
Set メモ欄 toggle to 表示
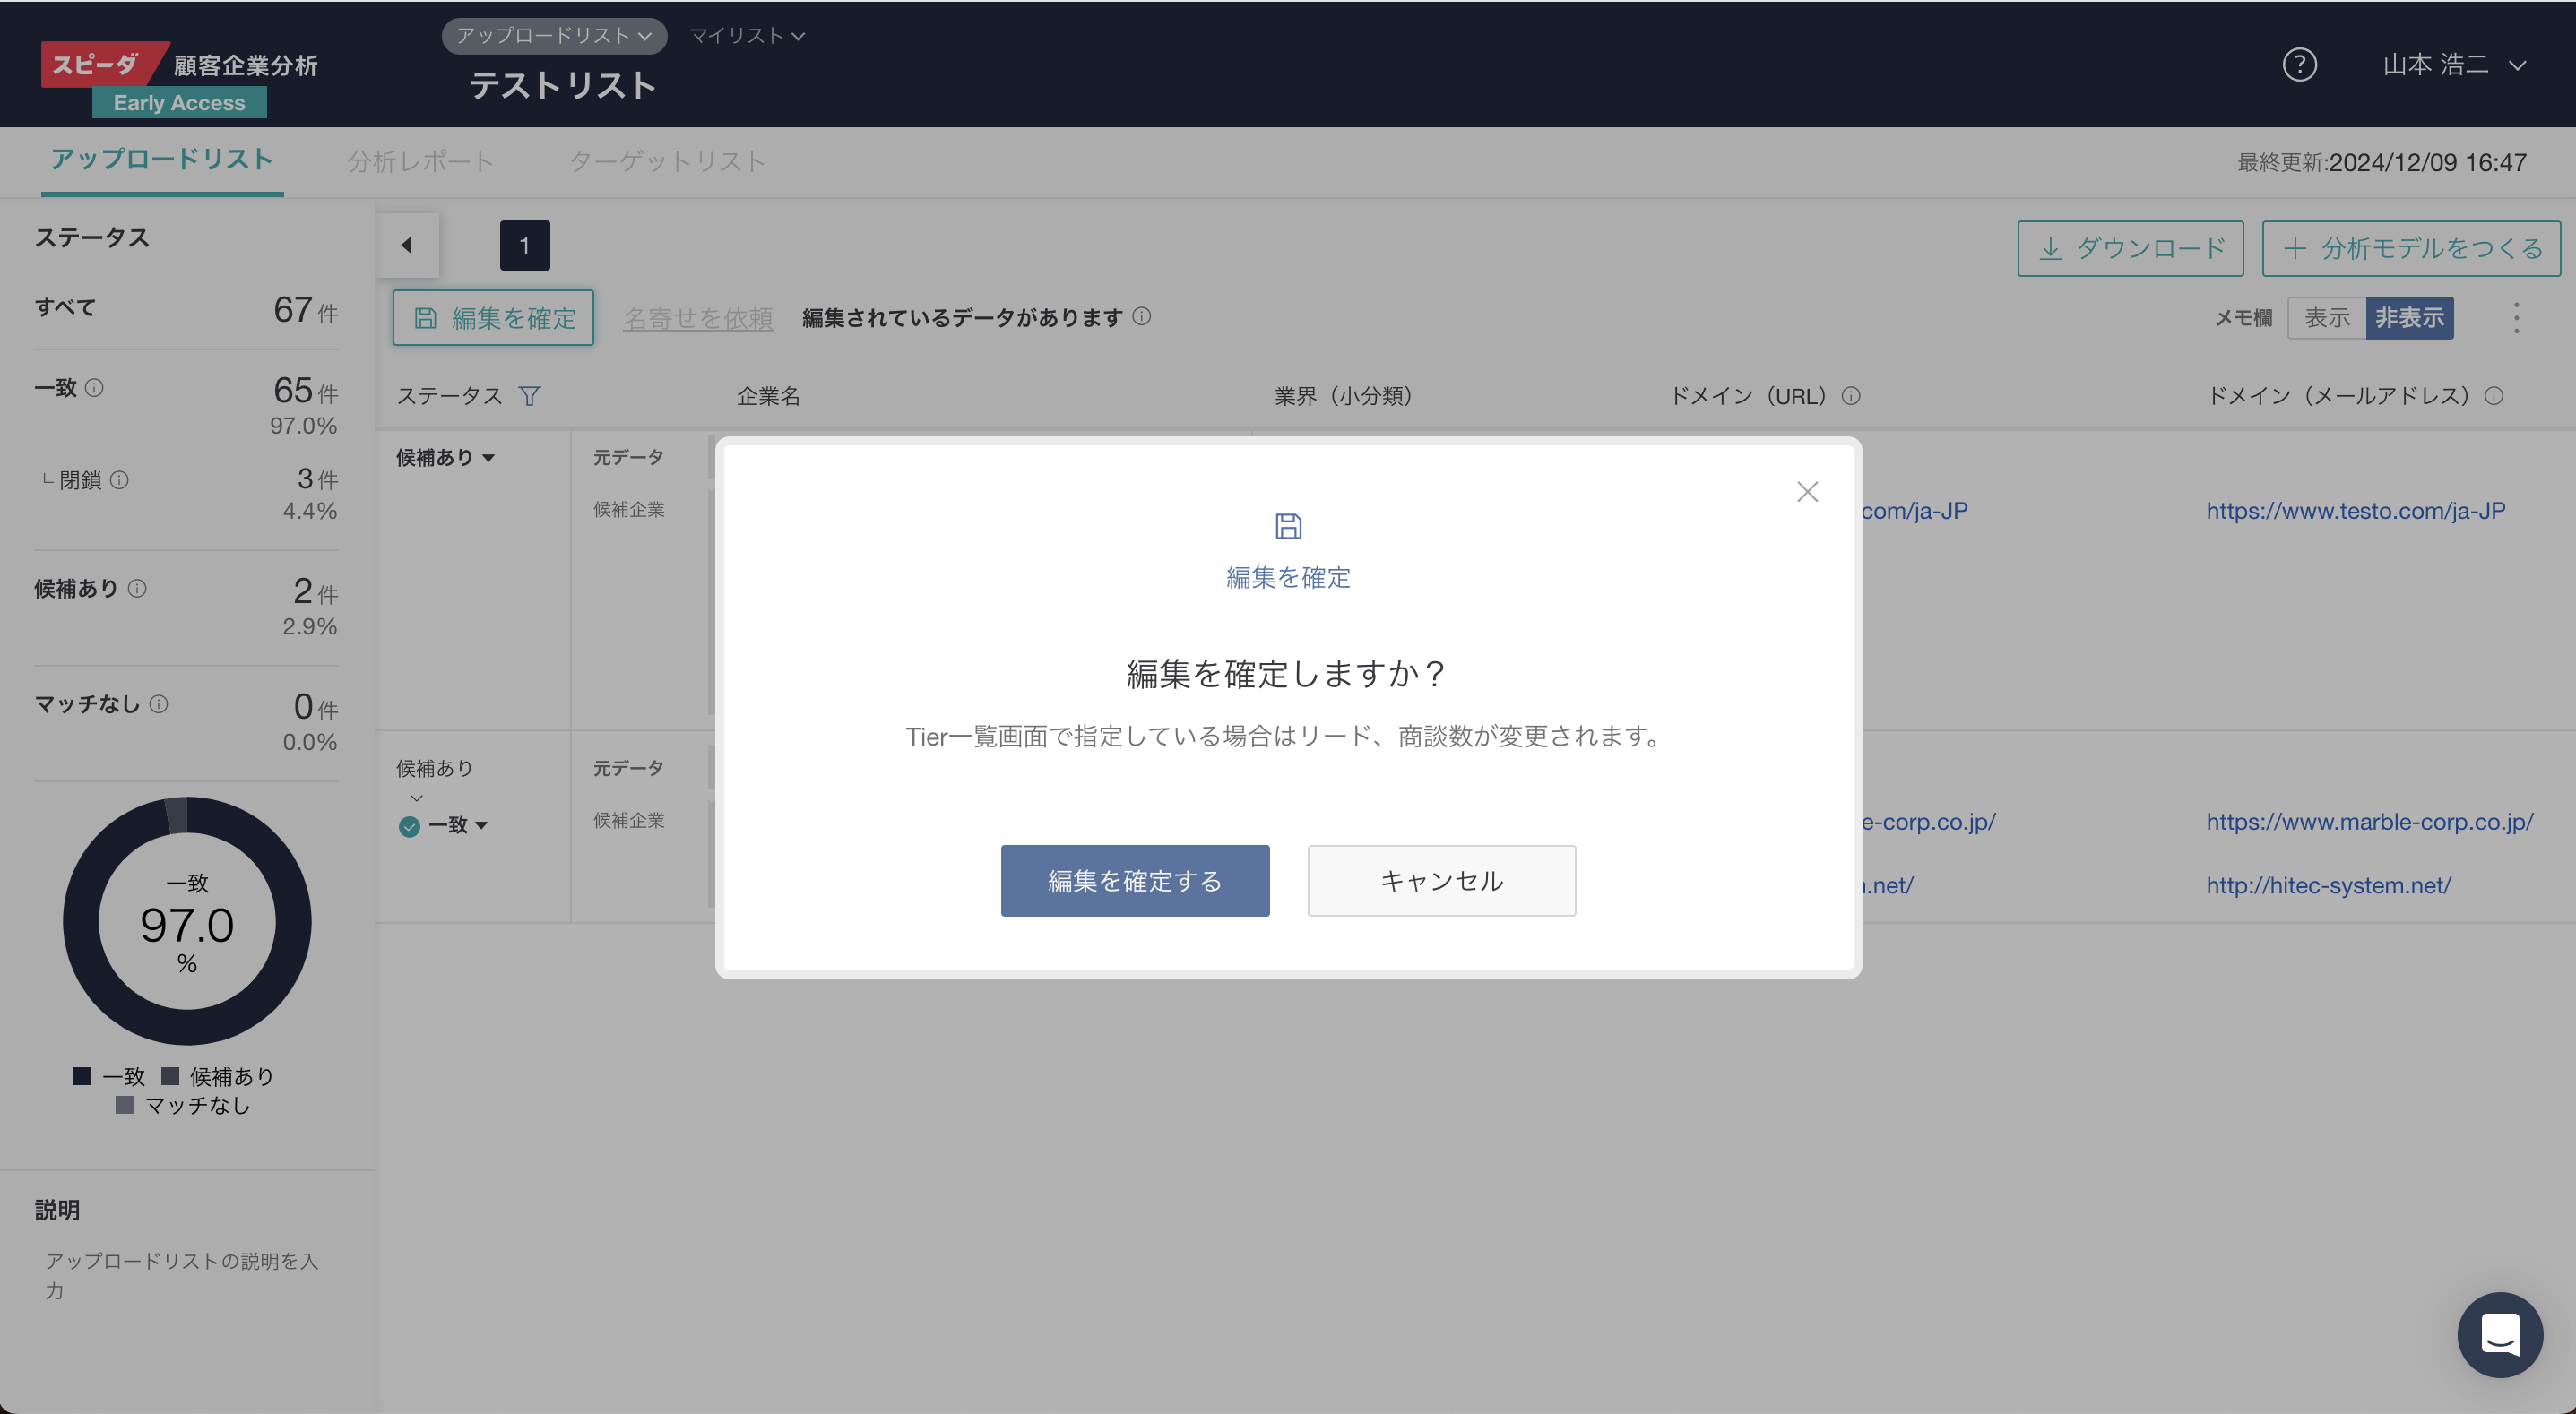click(2326, 318)
